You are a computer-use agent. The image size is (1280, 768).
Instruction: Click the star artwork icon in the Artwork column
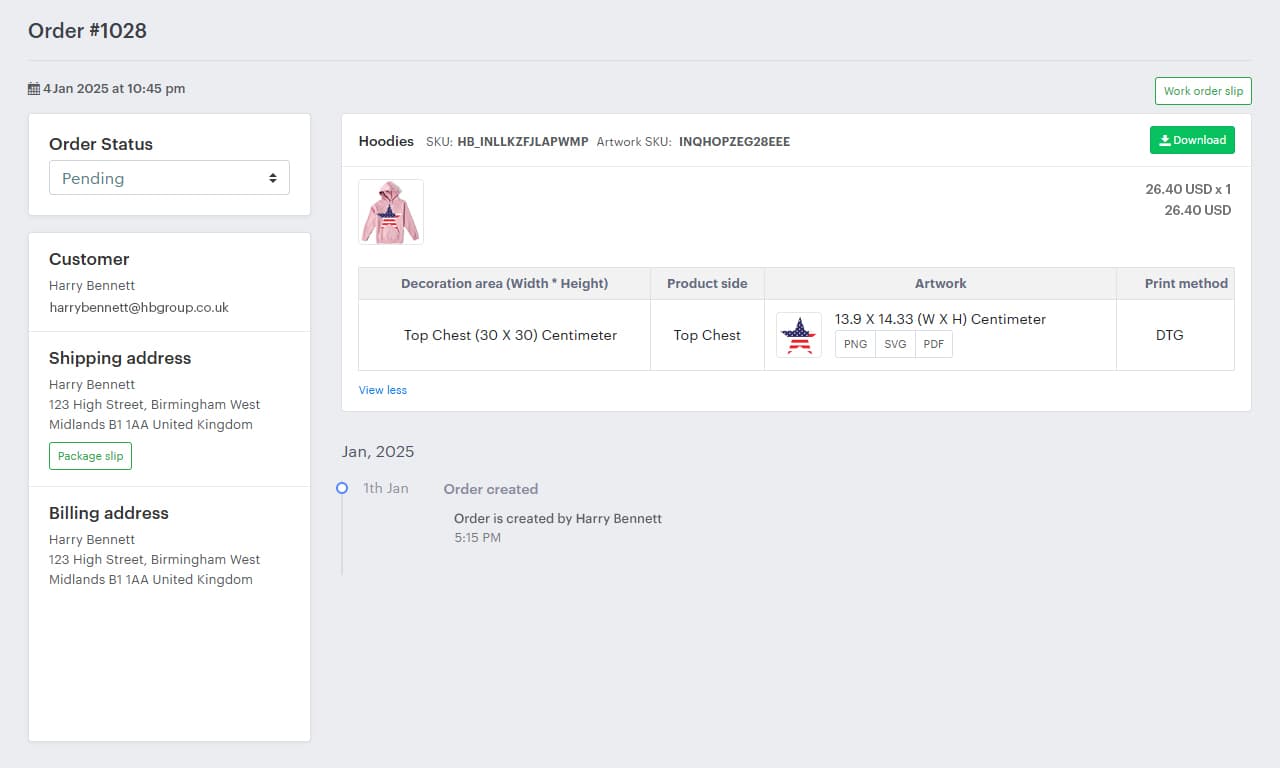point(797,337)
